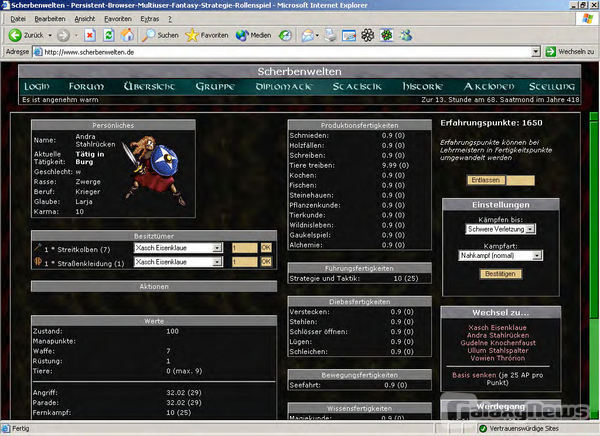Screen dimensions: 600x436
Task: Open the Favoriten star in toolbar
Action: point(191,34)
